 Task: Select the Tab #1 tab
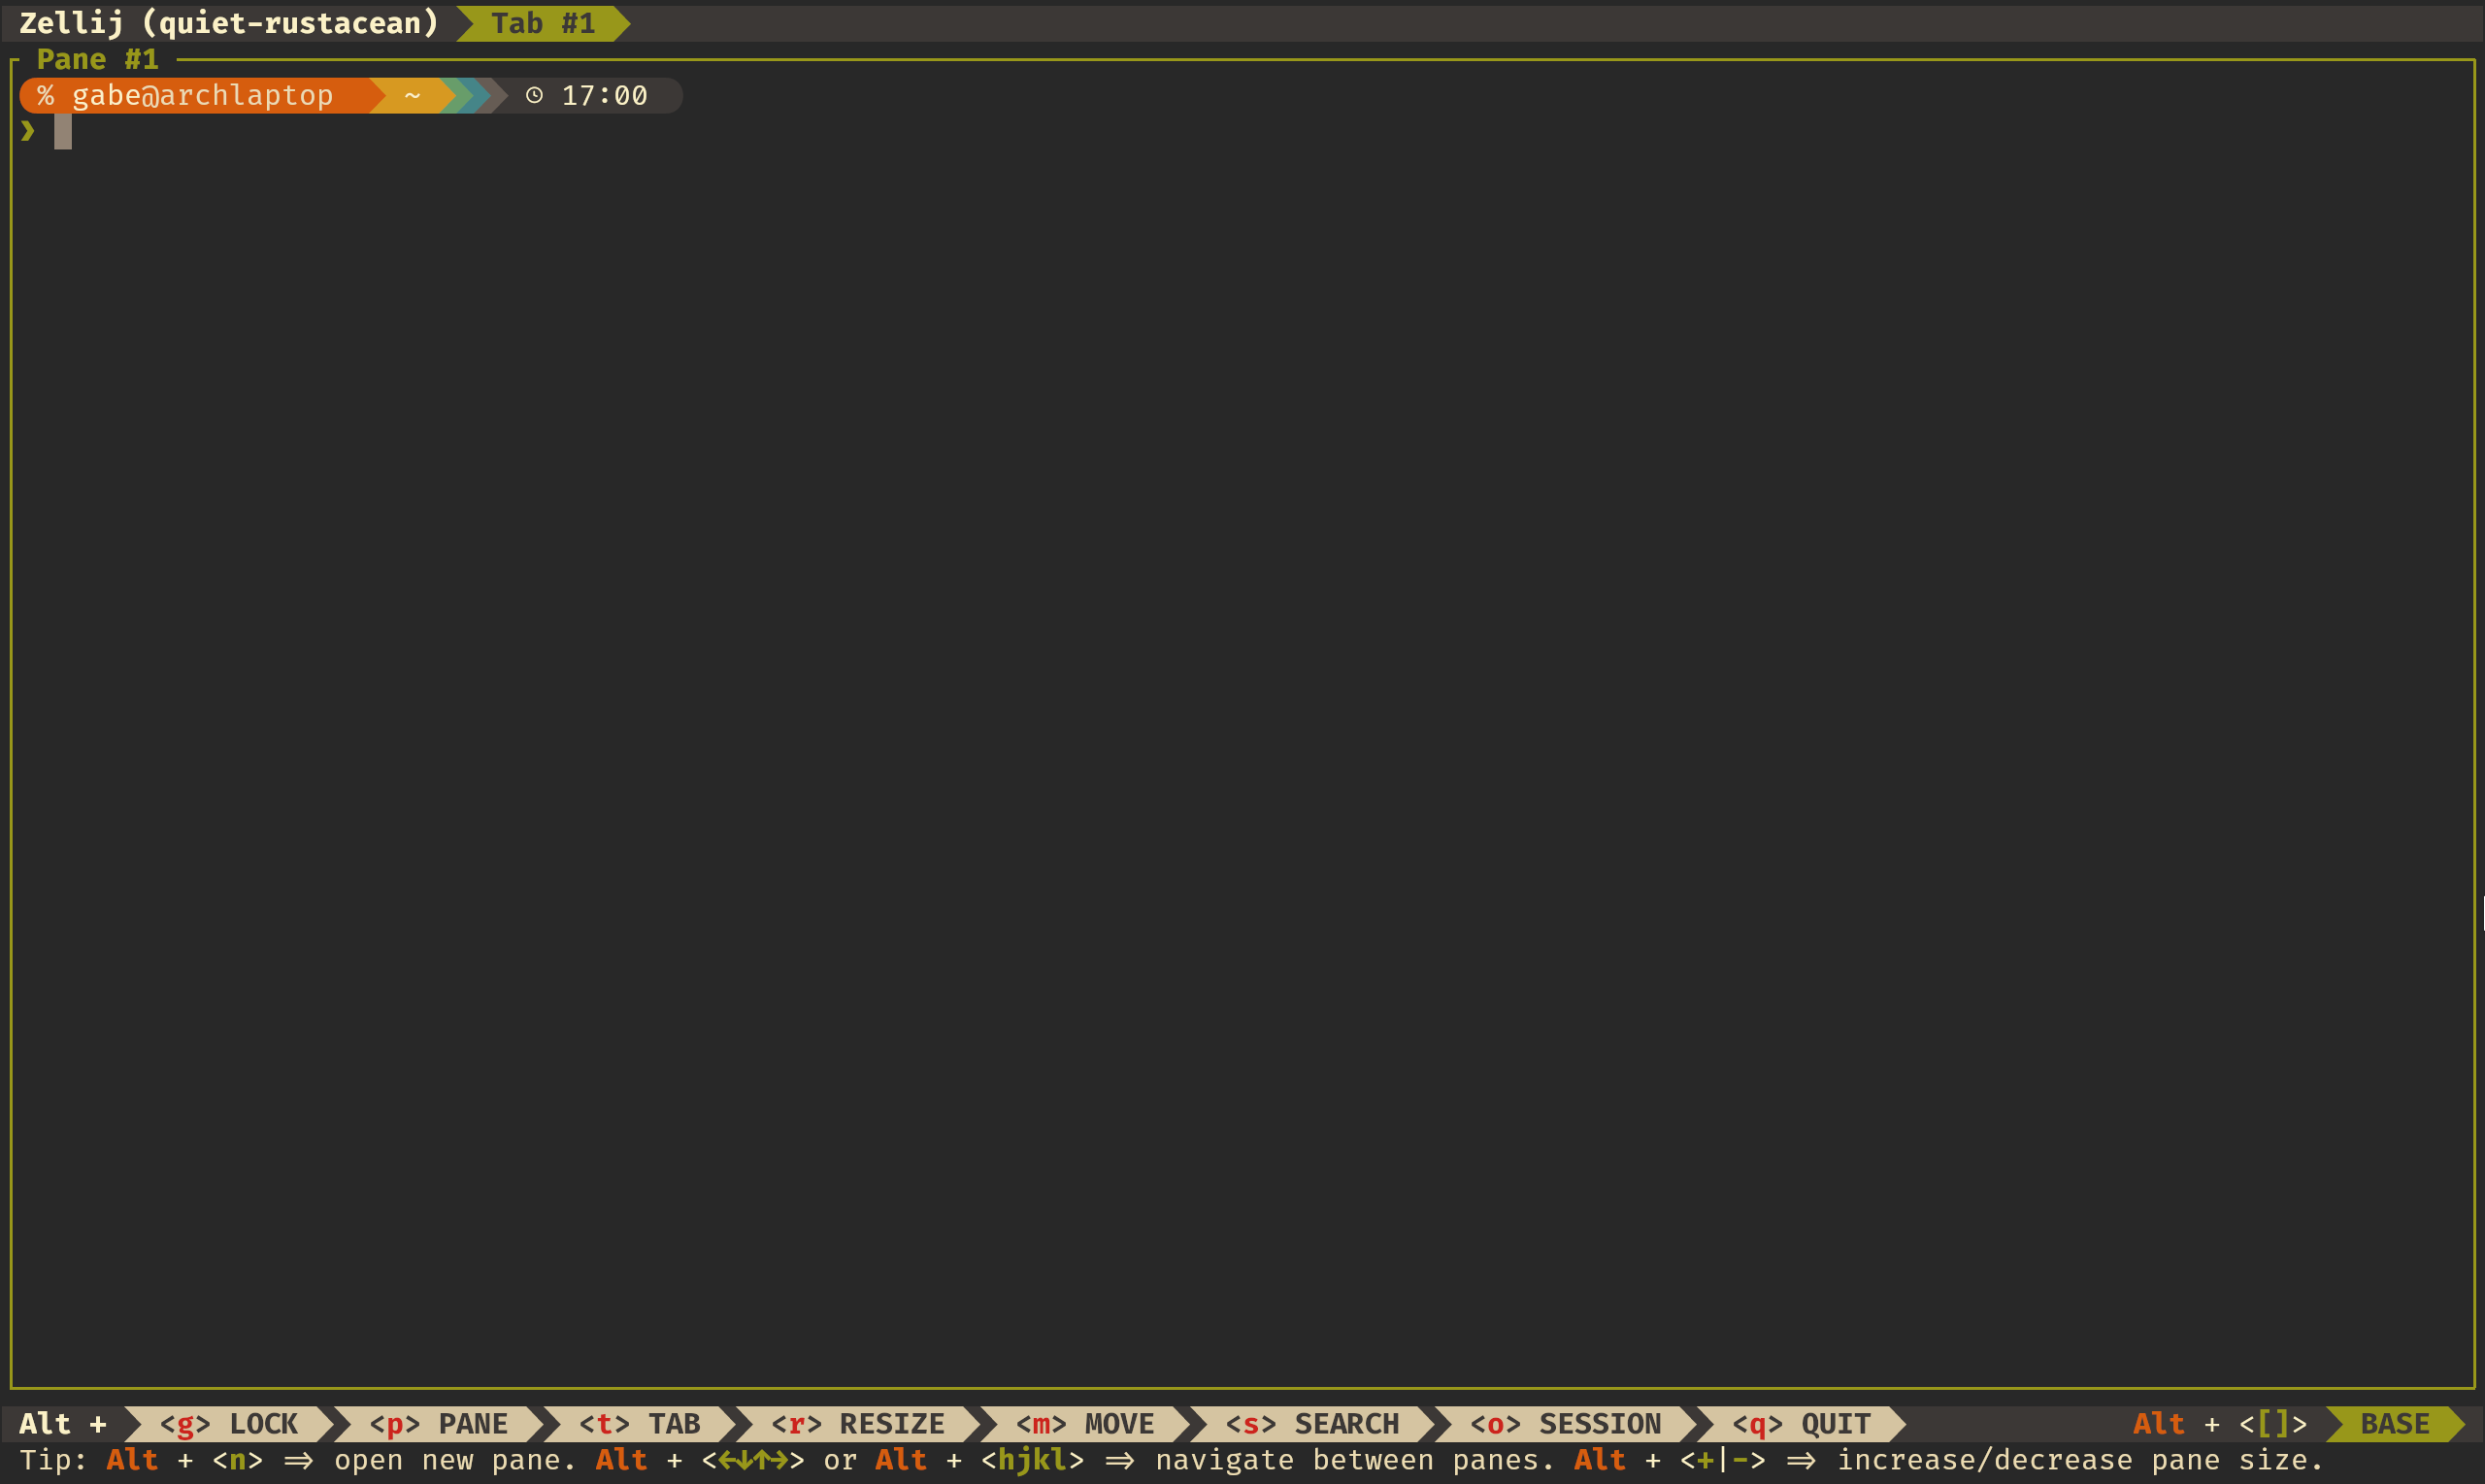click(543, 23)
